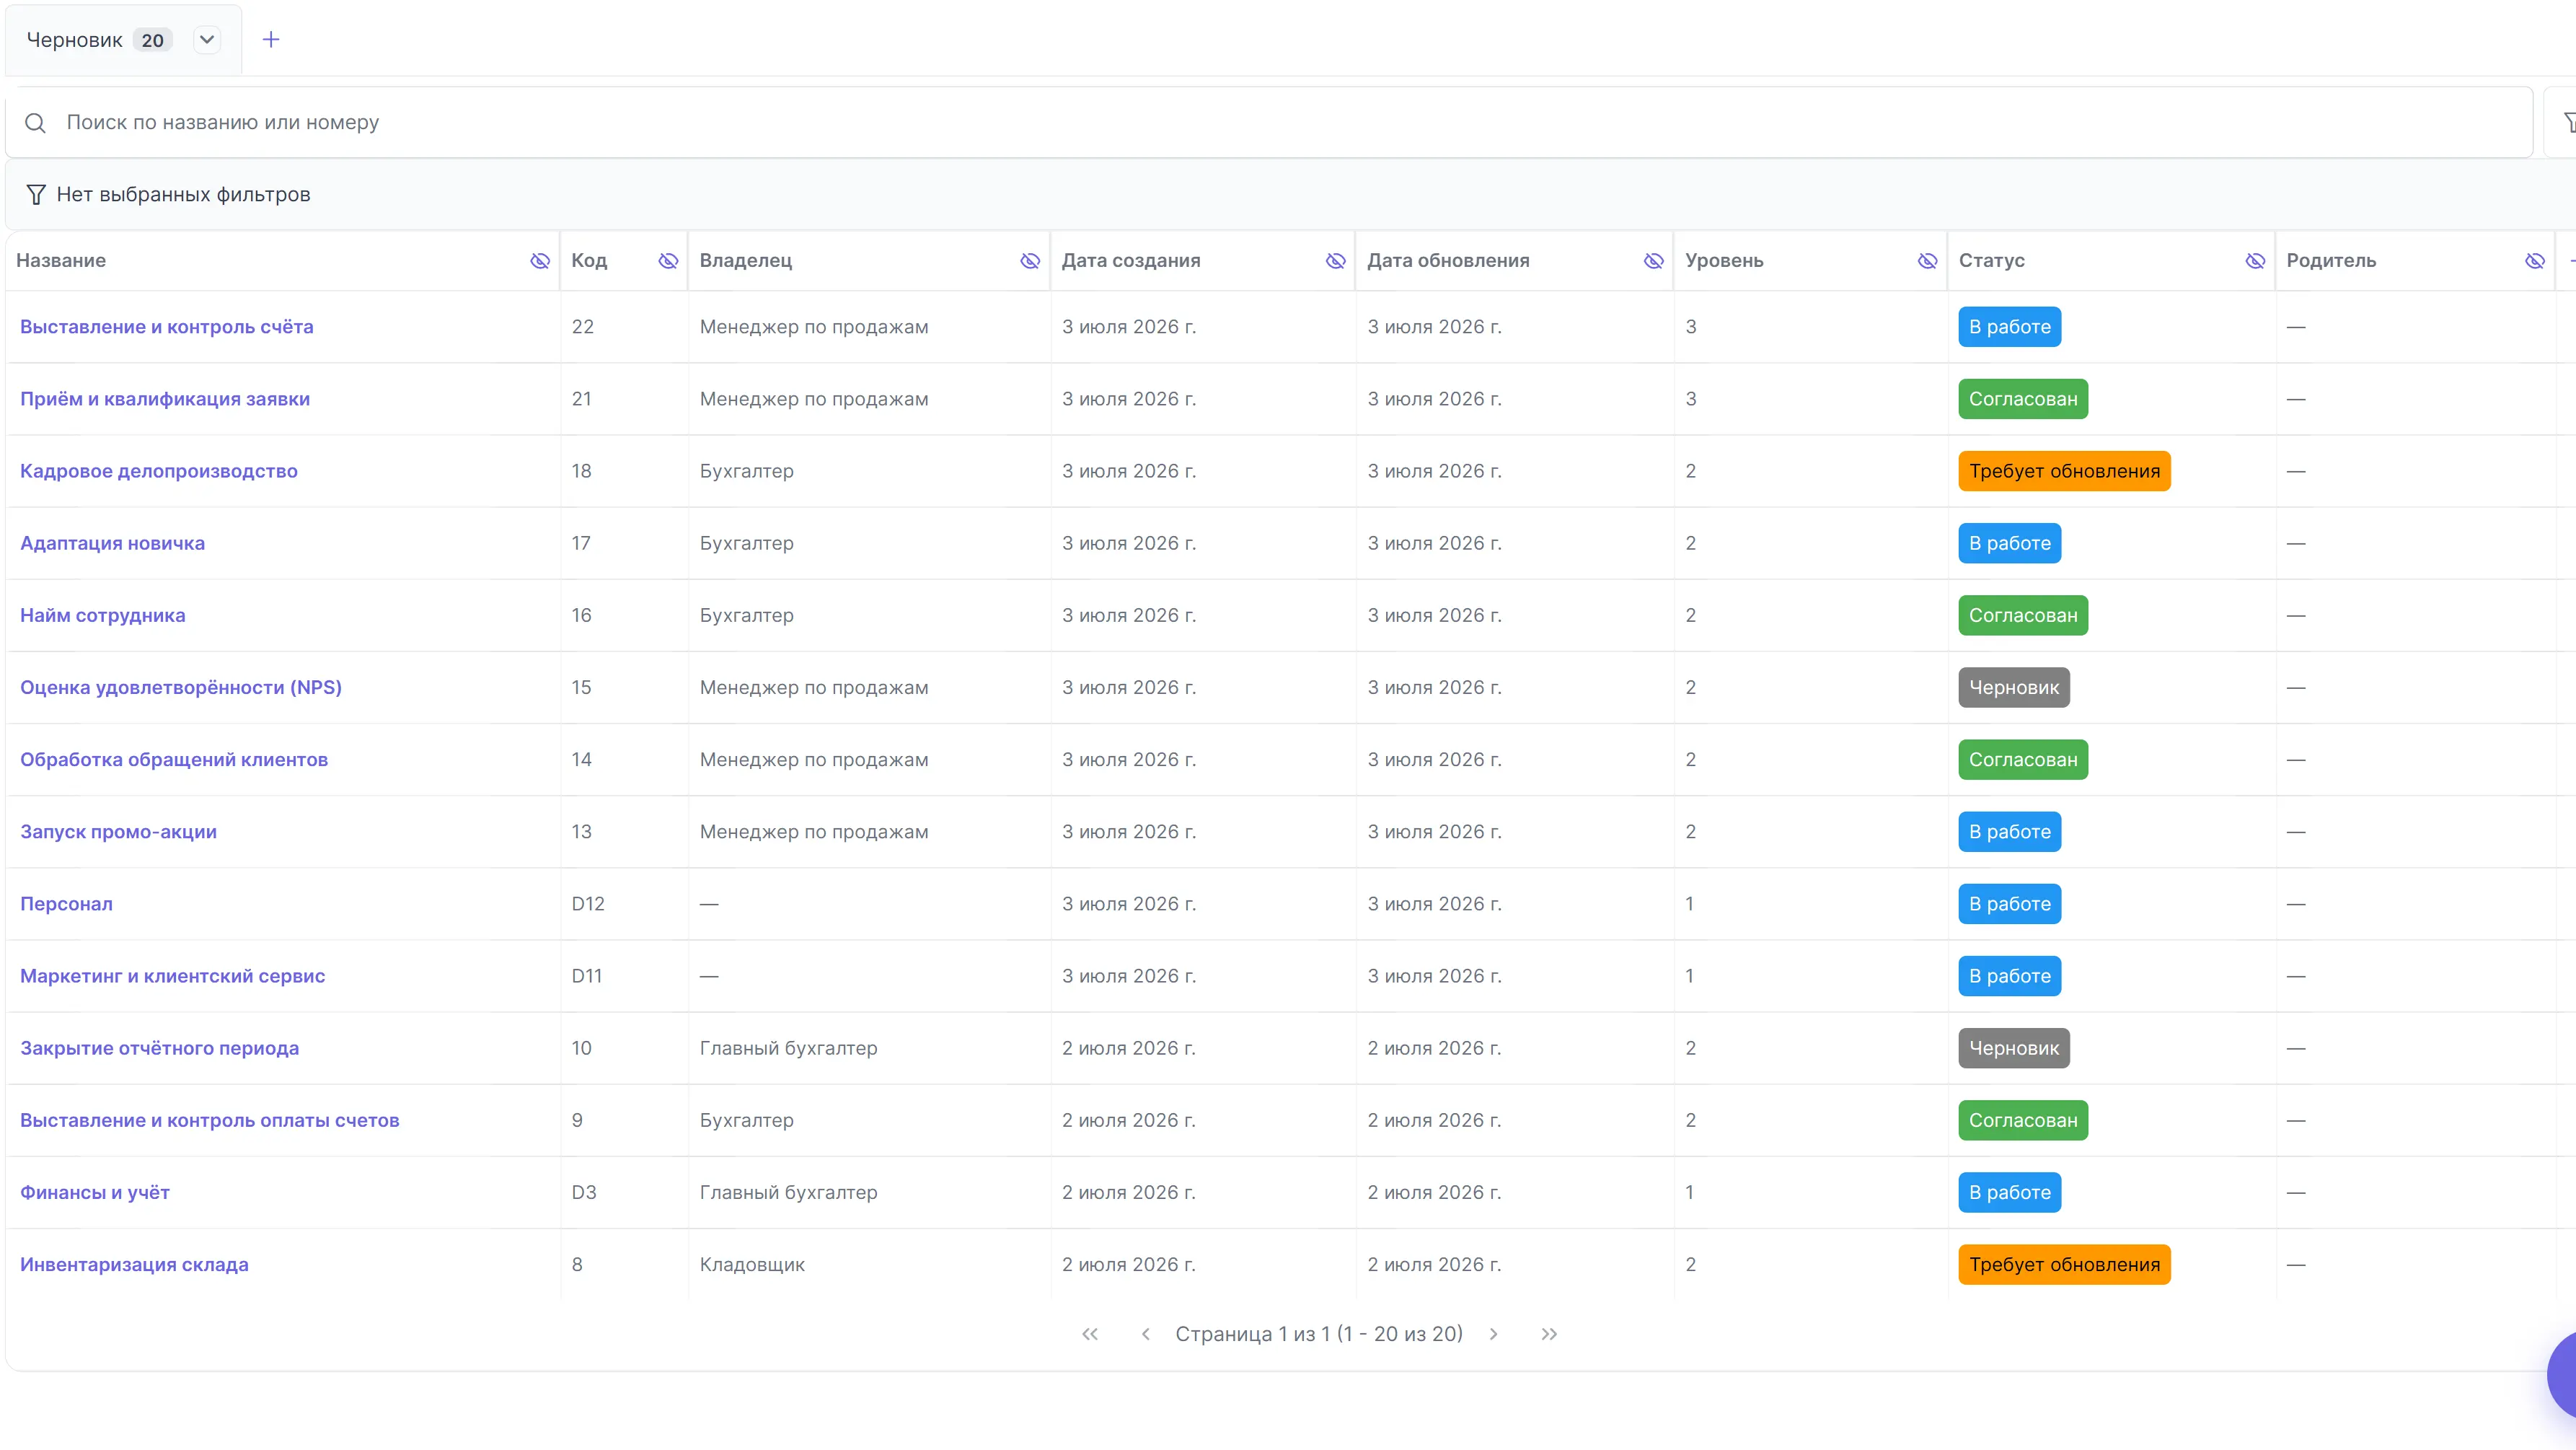Click orange 'Требует обновления' badge for Инвентаризация склада
Image resolution: width=2576 pixels, height=1450 pixels.
pos(2064,1264)
